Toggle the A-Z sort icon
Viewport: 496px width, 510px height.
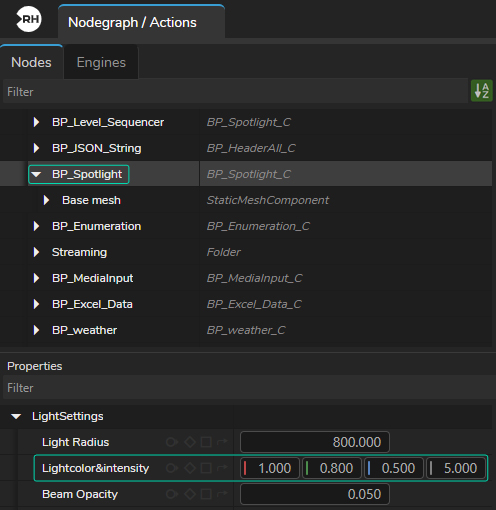point(482,91)
